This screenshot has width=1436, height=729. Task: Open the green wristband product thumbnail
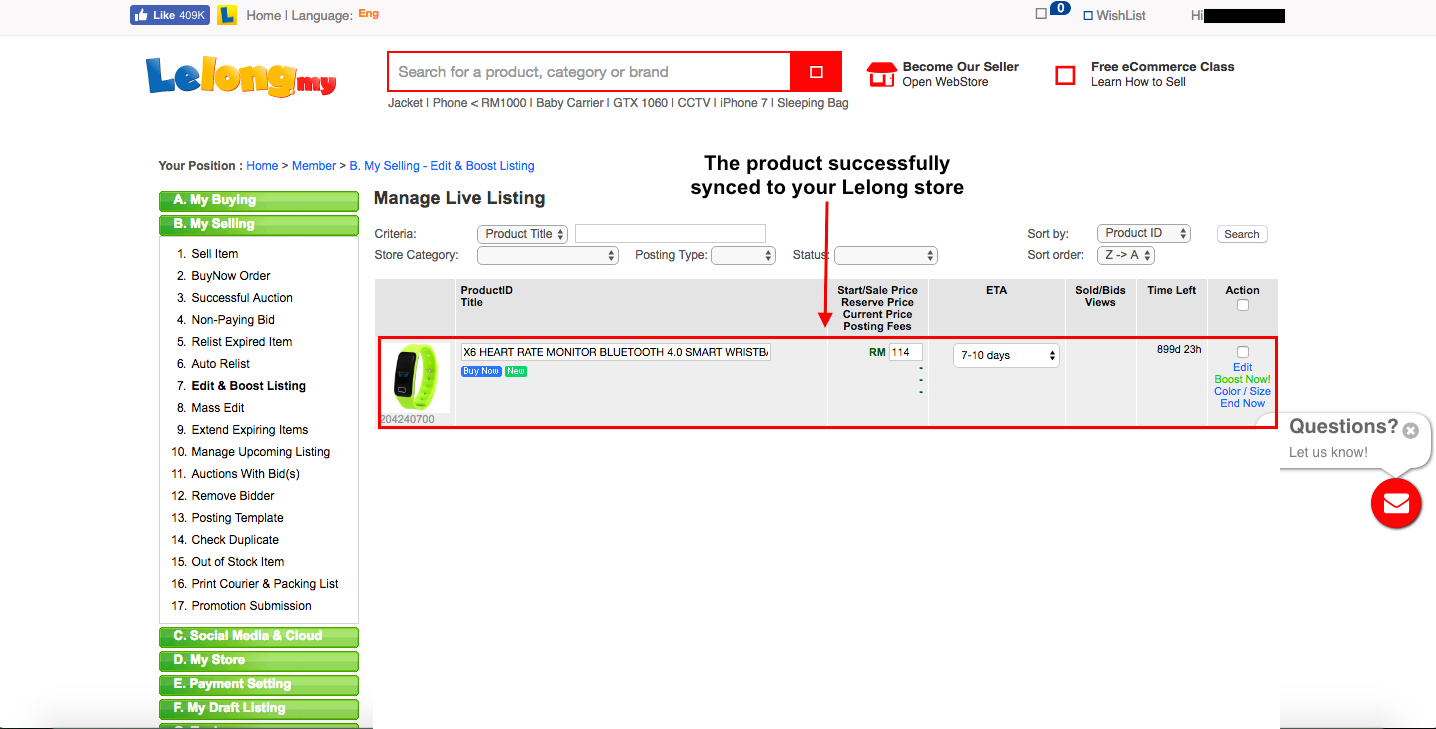416,378
